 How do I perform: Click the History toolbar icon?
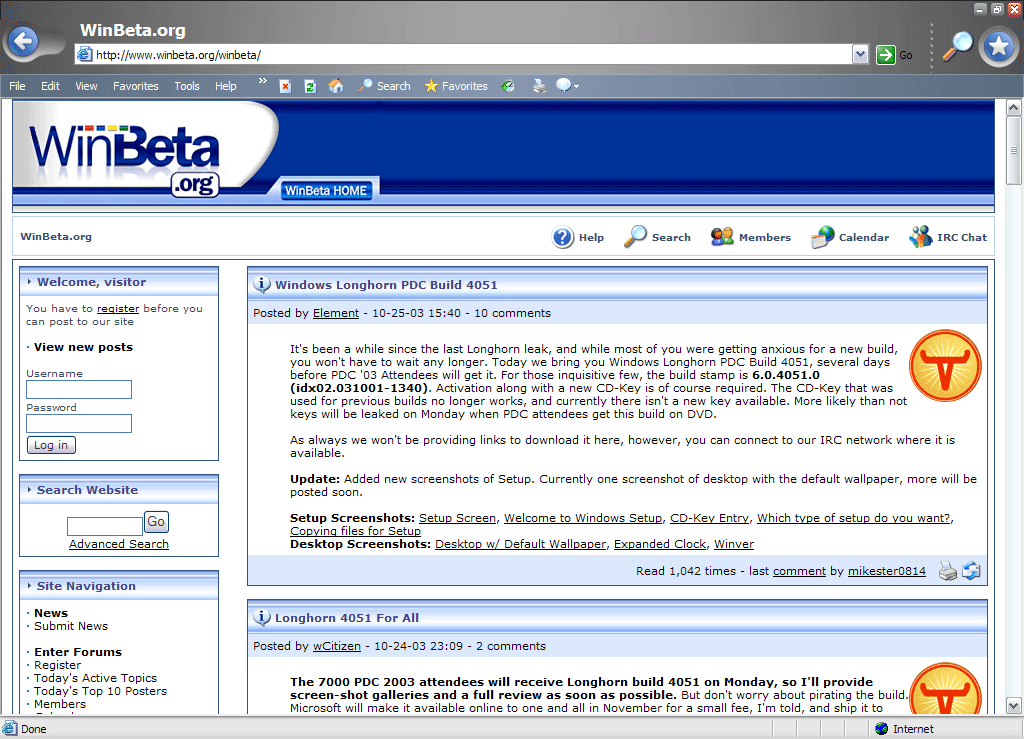pyautogui.click(x=508, y=86)
